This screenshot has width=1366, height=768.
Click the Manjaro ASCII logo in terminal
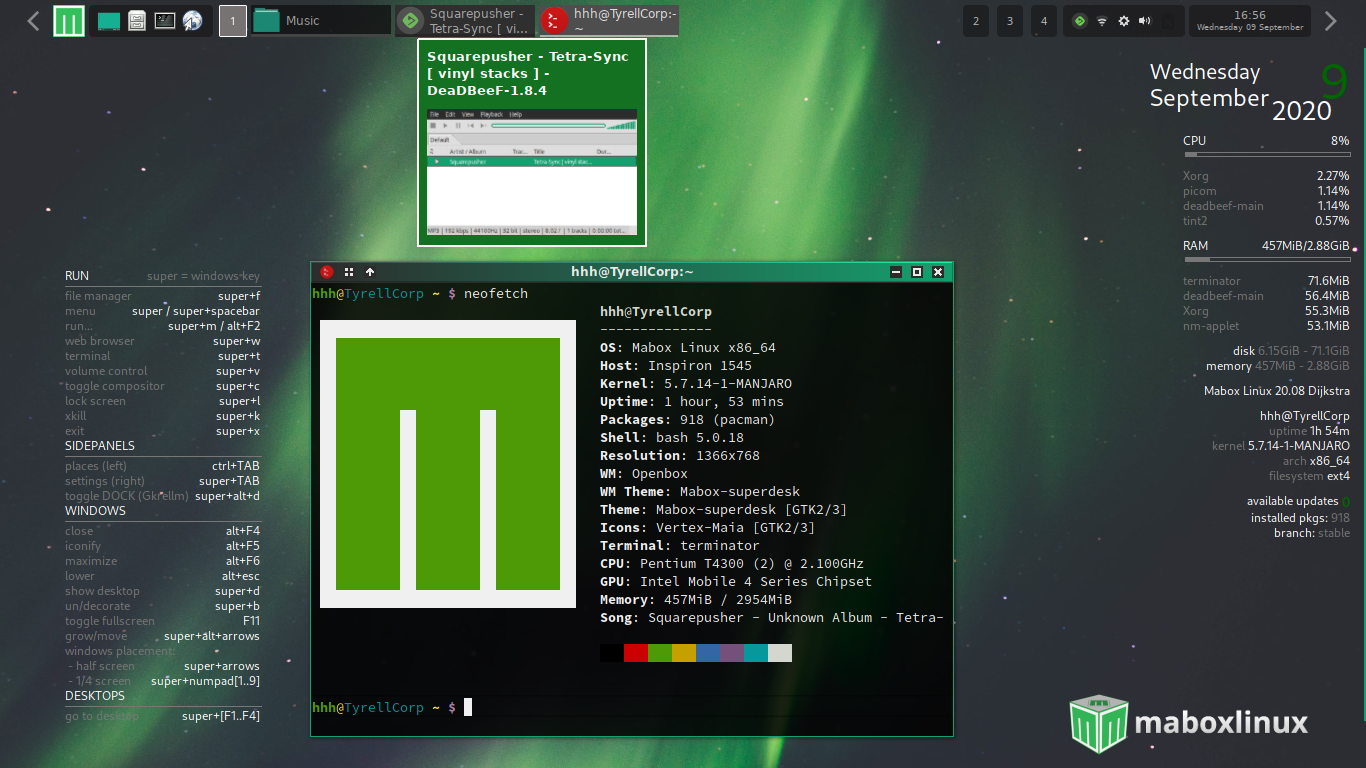point(448,464)
